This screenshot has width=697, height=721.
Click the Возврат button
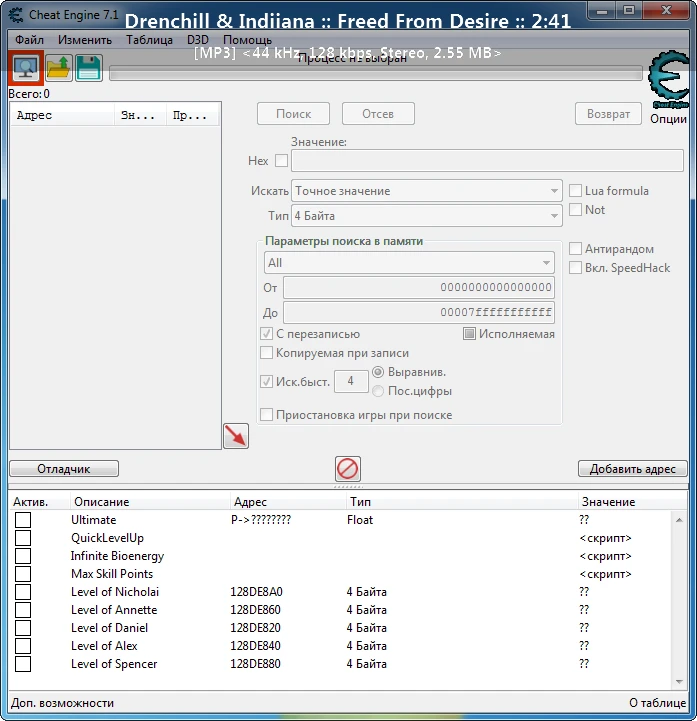[608, 114]
